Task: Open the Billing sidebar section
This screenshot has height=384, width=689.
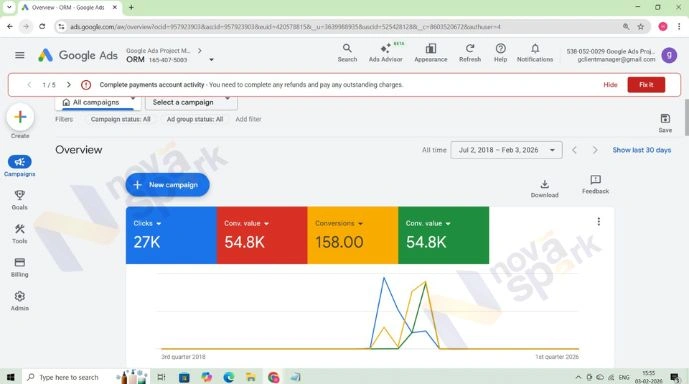Action: (19, 268)
